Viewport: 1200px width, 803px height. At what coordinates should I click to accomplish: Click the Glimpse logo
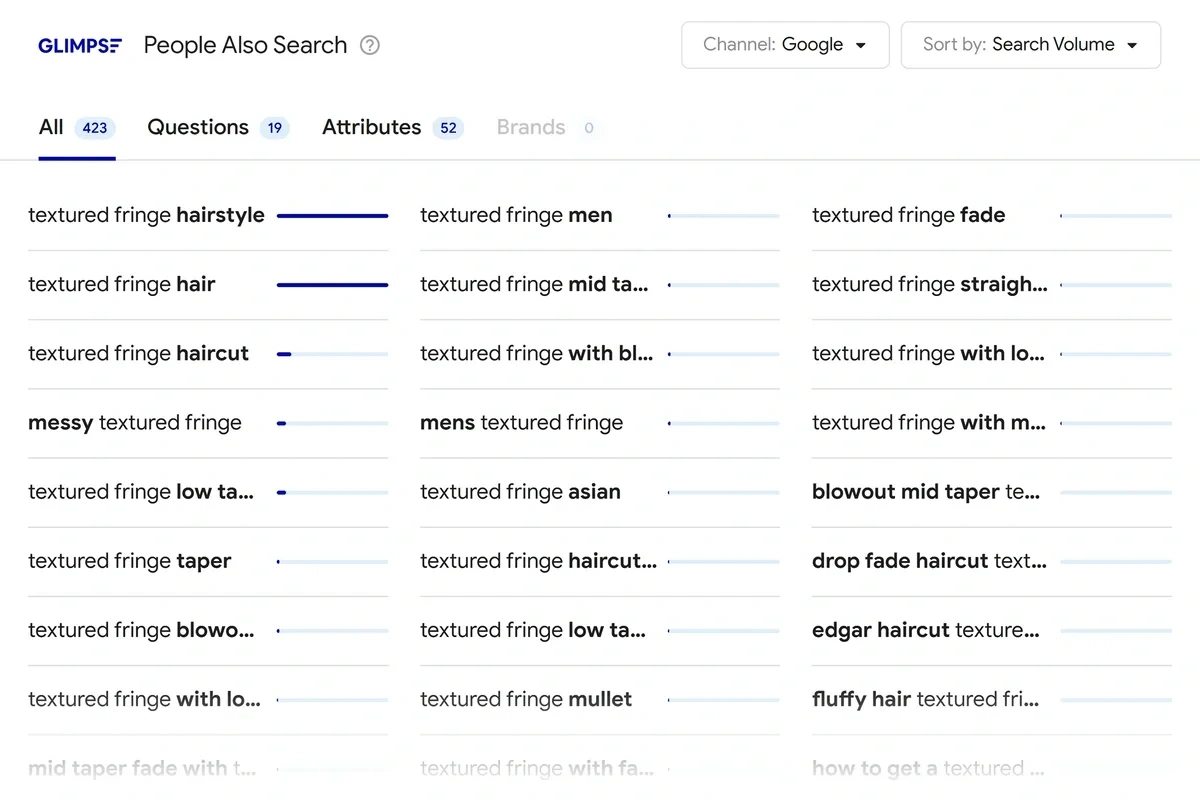(x=80, y=45)
